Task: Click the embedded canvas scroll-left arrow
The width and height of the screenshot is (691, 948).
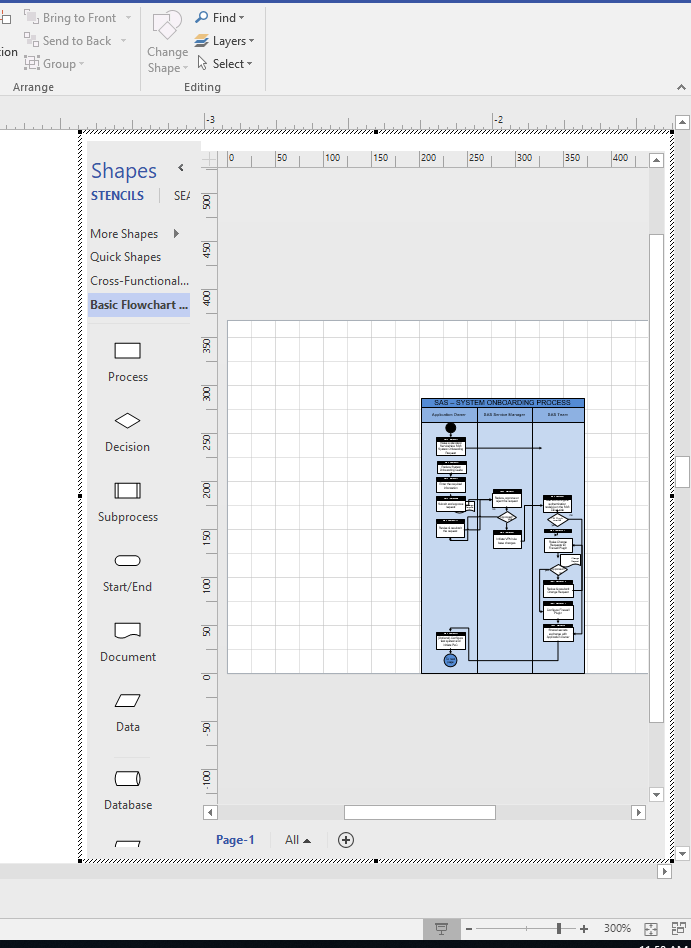Action: pos(210,813)
